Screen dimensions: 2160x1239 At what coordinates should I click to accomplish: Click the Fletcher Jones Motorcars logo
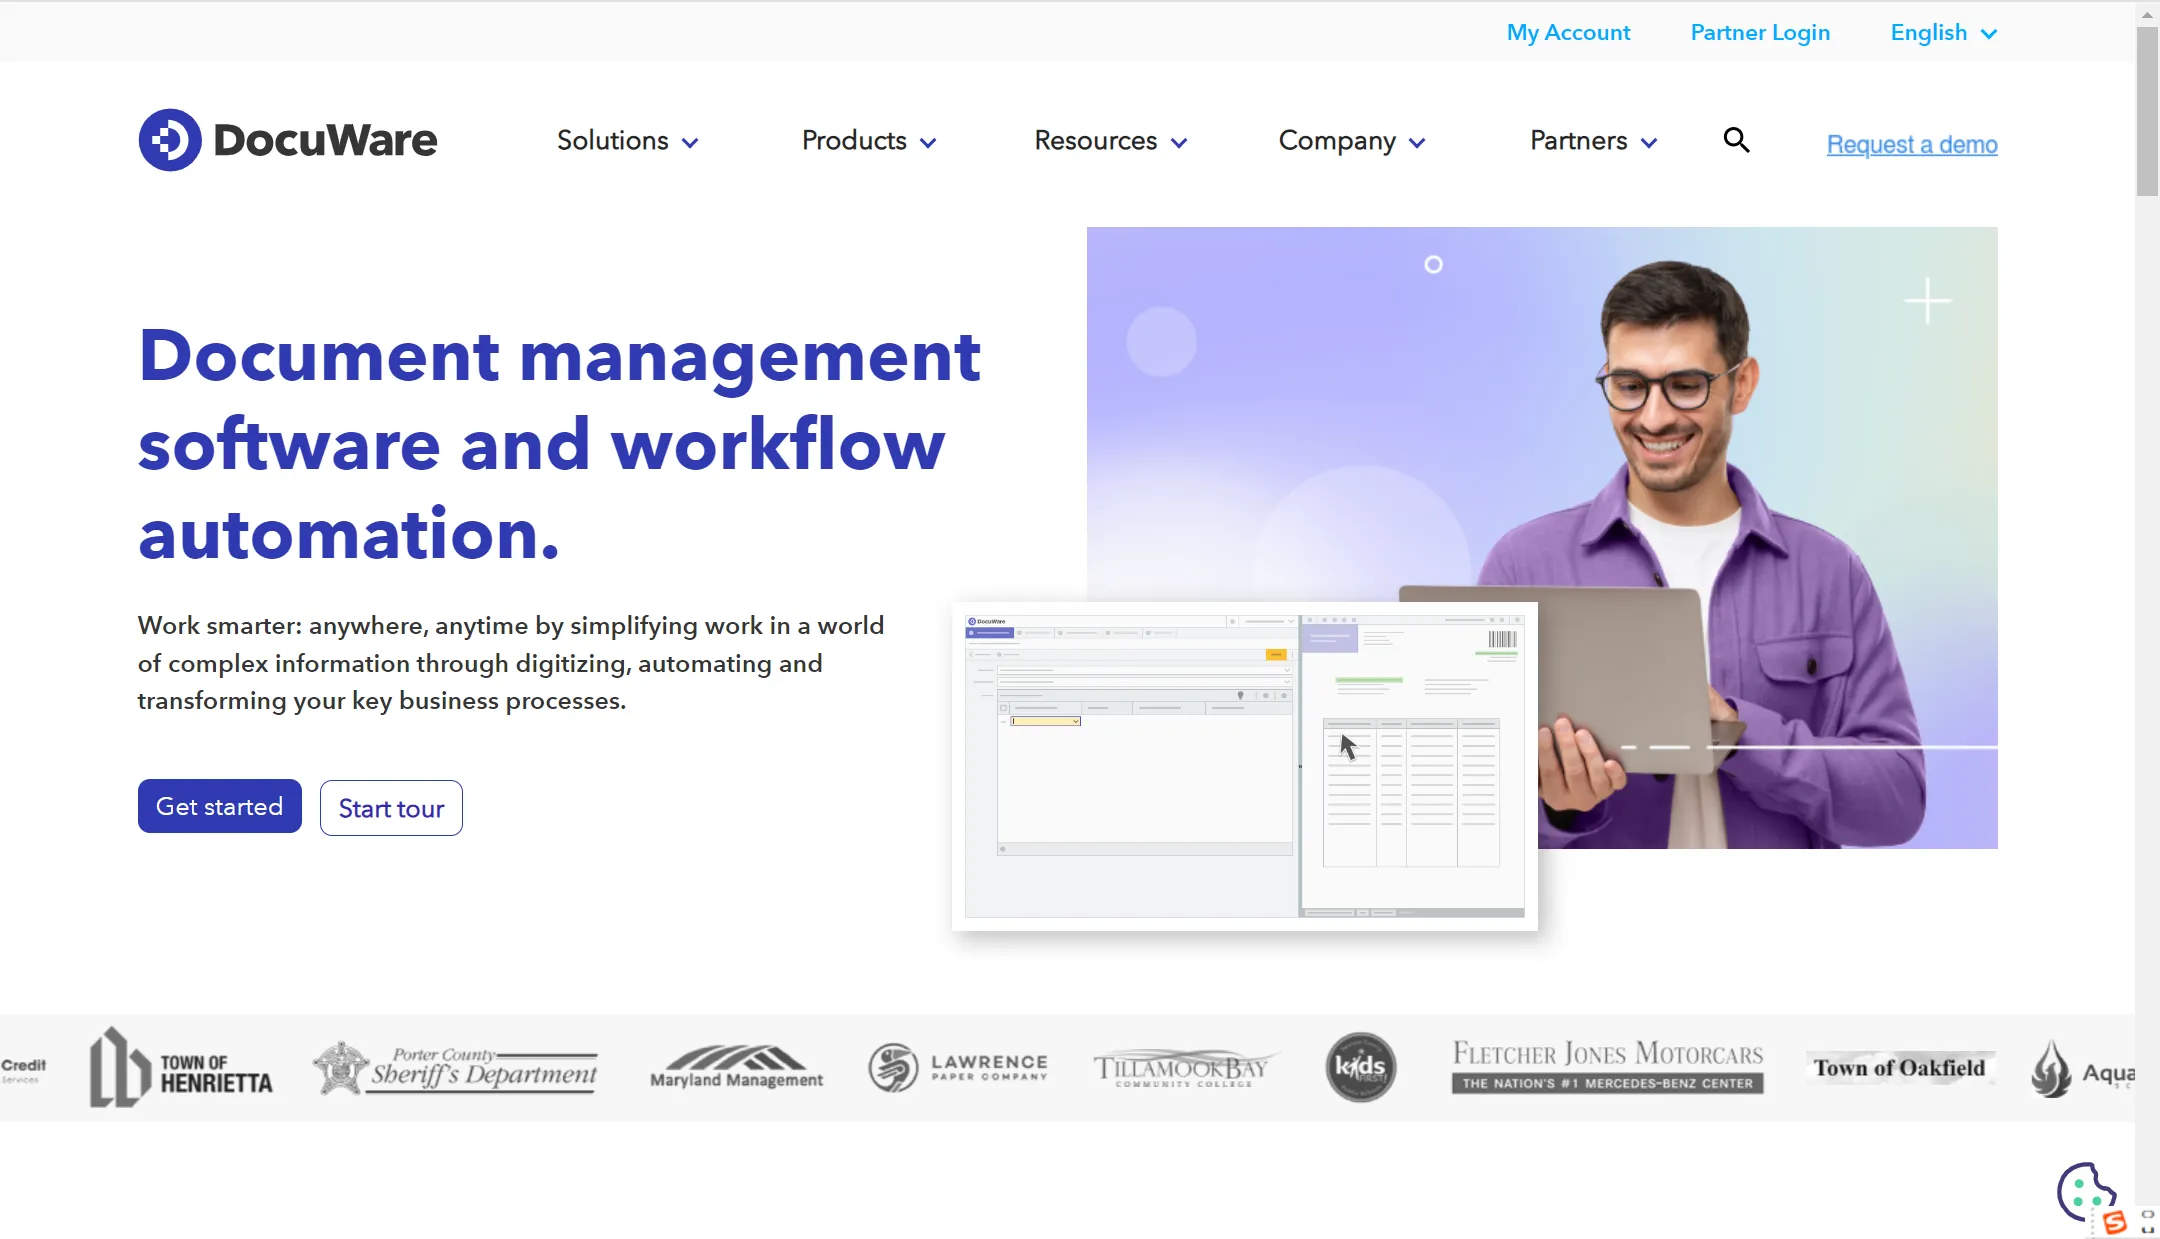1607,1067
